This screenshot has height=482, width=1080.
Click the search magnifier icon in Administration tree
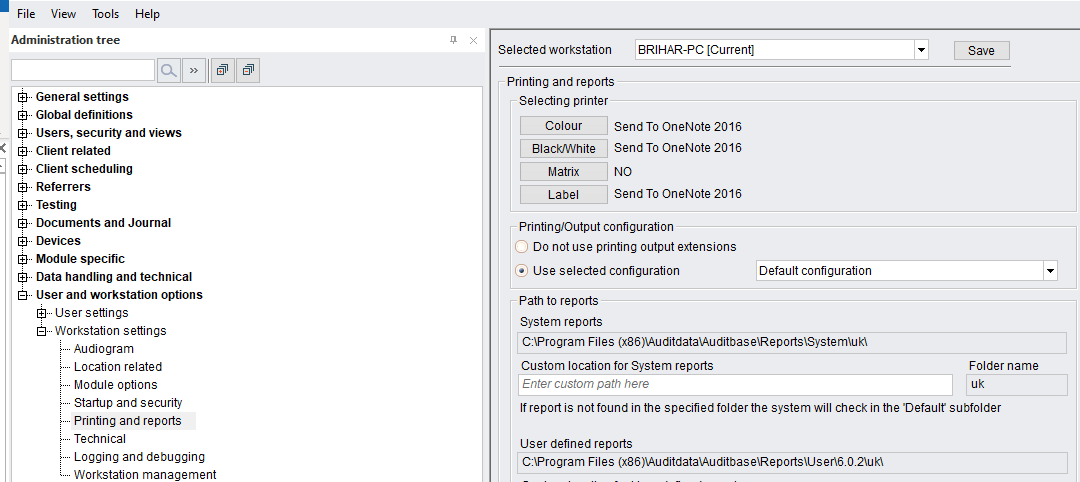[x=169, y=70]
